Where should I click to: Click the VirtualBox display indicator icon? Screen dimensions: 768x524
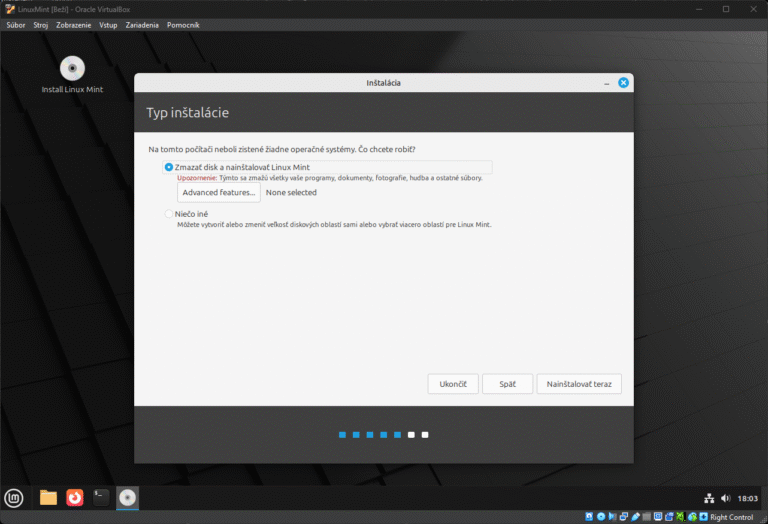[x=658, y=517]
